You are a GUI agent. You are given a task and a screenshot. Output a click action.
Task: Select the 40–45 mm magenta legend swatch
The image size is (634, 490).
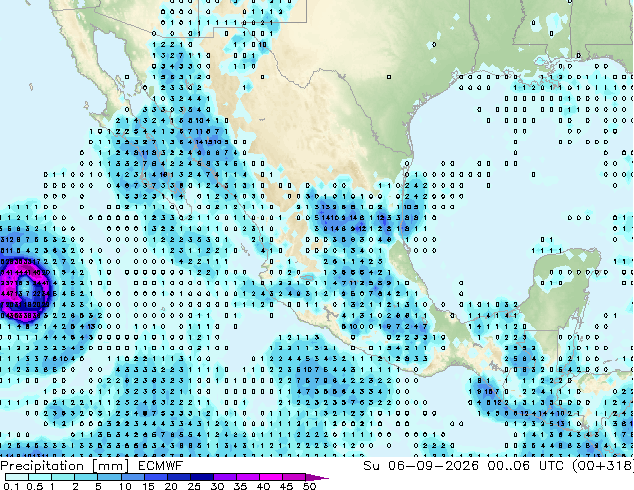pyautogui.click(x=270, y=477)
